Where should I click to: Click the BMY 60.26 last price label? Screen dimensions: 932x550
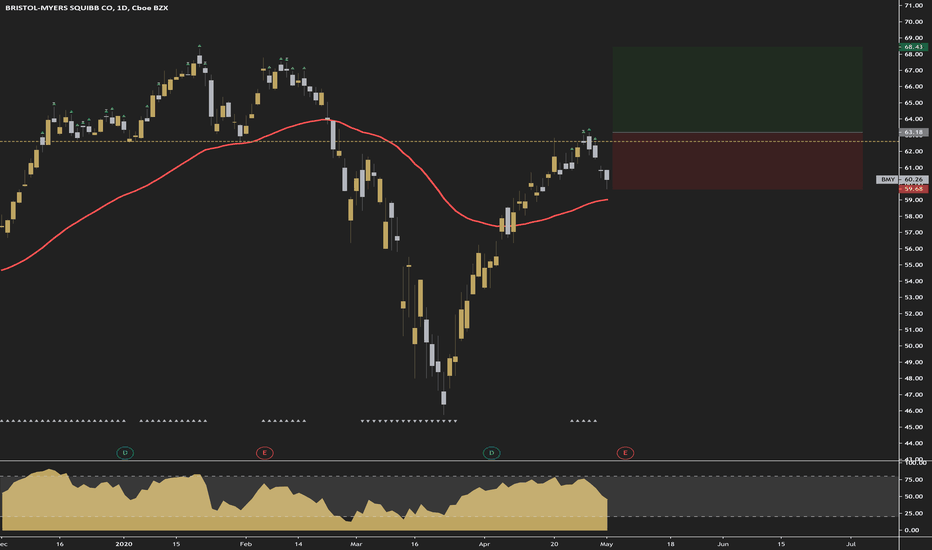pos(902,180)
